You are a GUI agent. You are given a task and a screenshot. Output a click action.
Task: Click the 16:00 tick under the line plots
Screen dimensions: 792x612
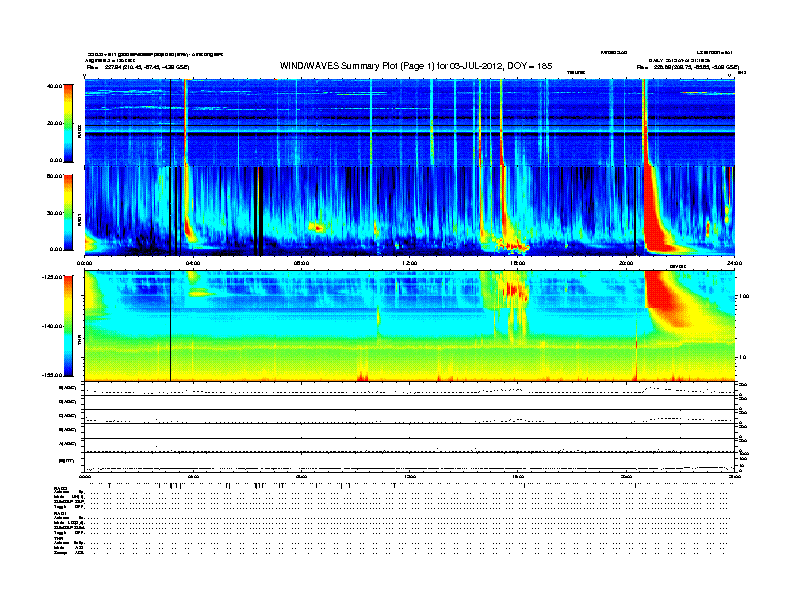(518, 476)
